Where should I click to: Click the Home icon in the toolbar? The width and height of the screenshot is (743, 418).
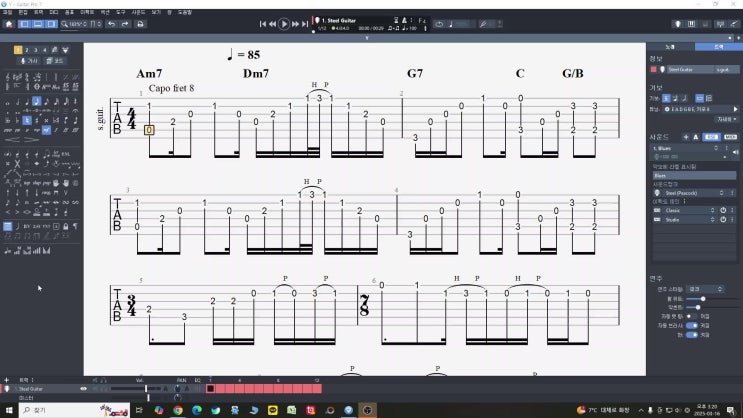click(8, 23)
